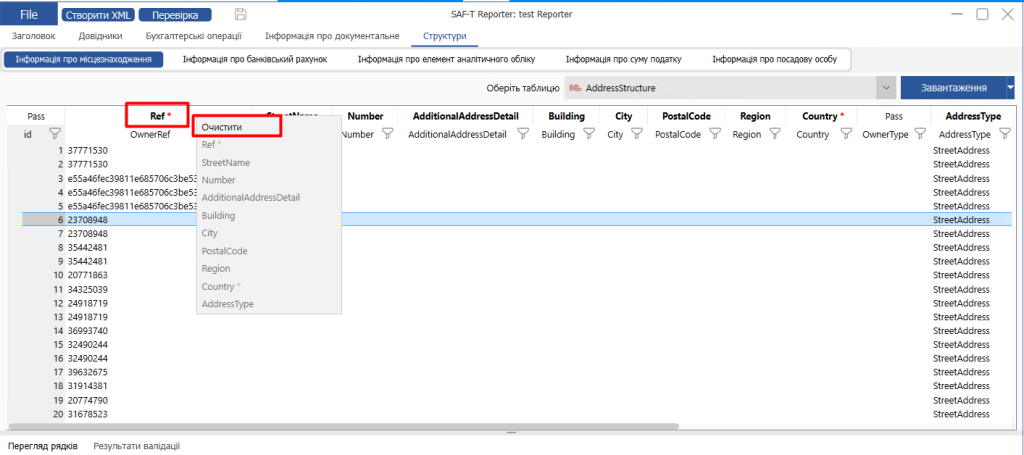Open the Перегляд рядків bottom tab

42,446
